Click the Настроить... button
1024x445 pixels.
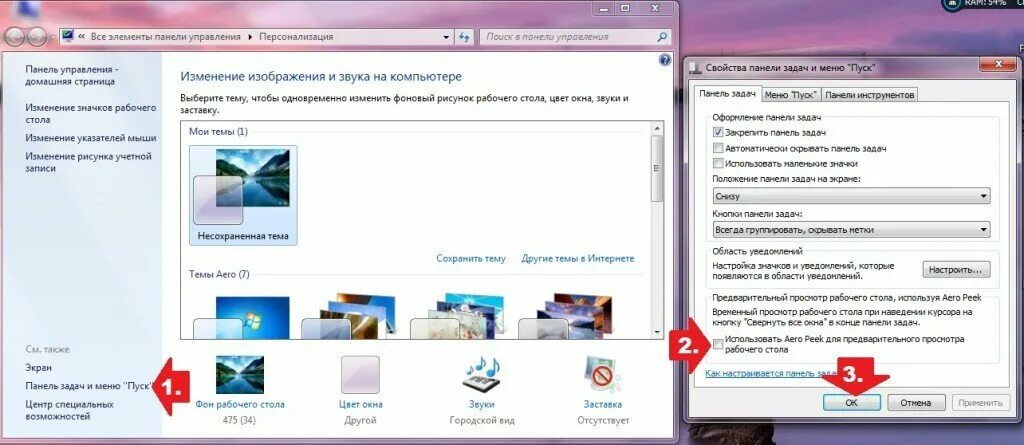(x=956, y=269)
